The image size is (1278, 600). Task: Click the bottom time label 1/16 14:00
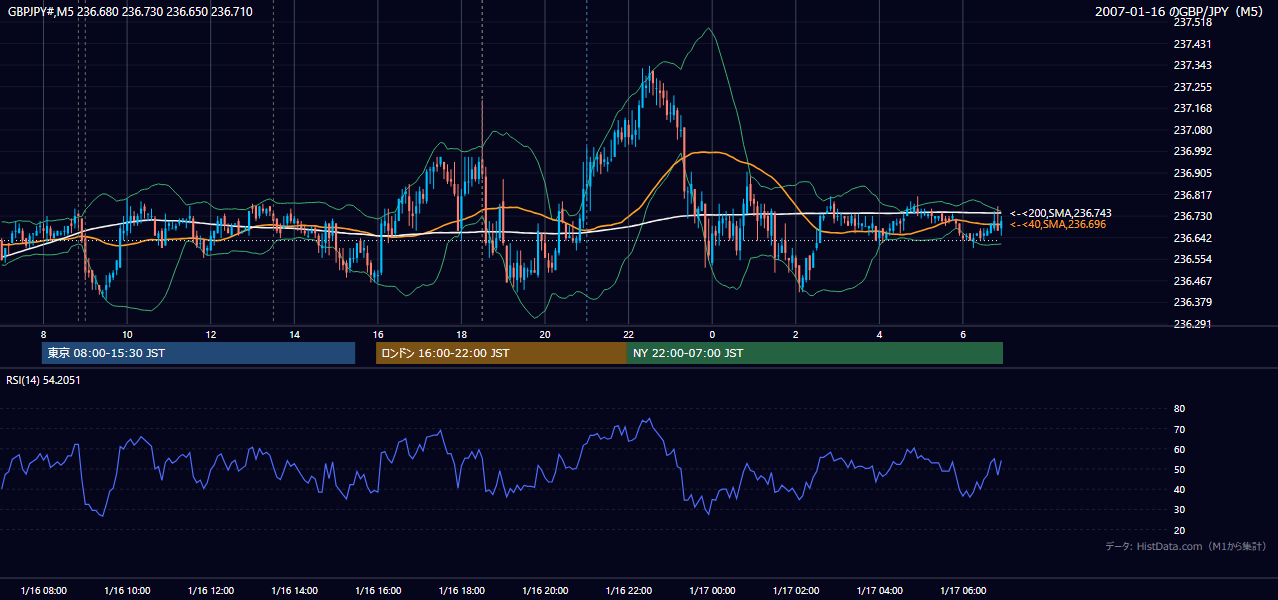coord(294,591)
